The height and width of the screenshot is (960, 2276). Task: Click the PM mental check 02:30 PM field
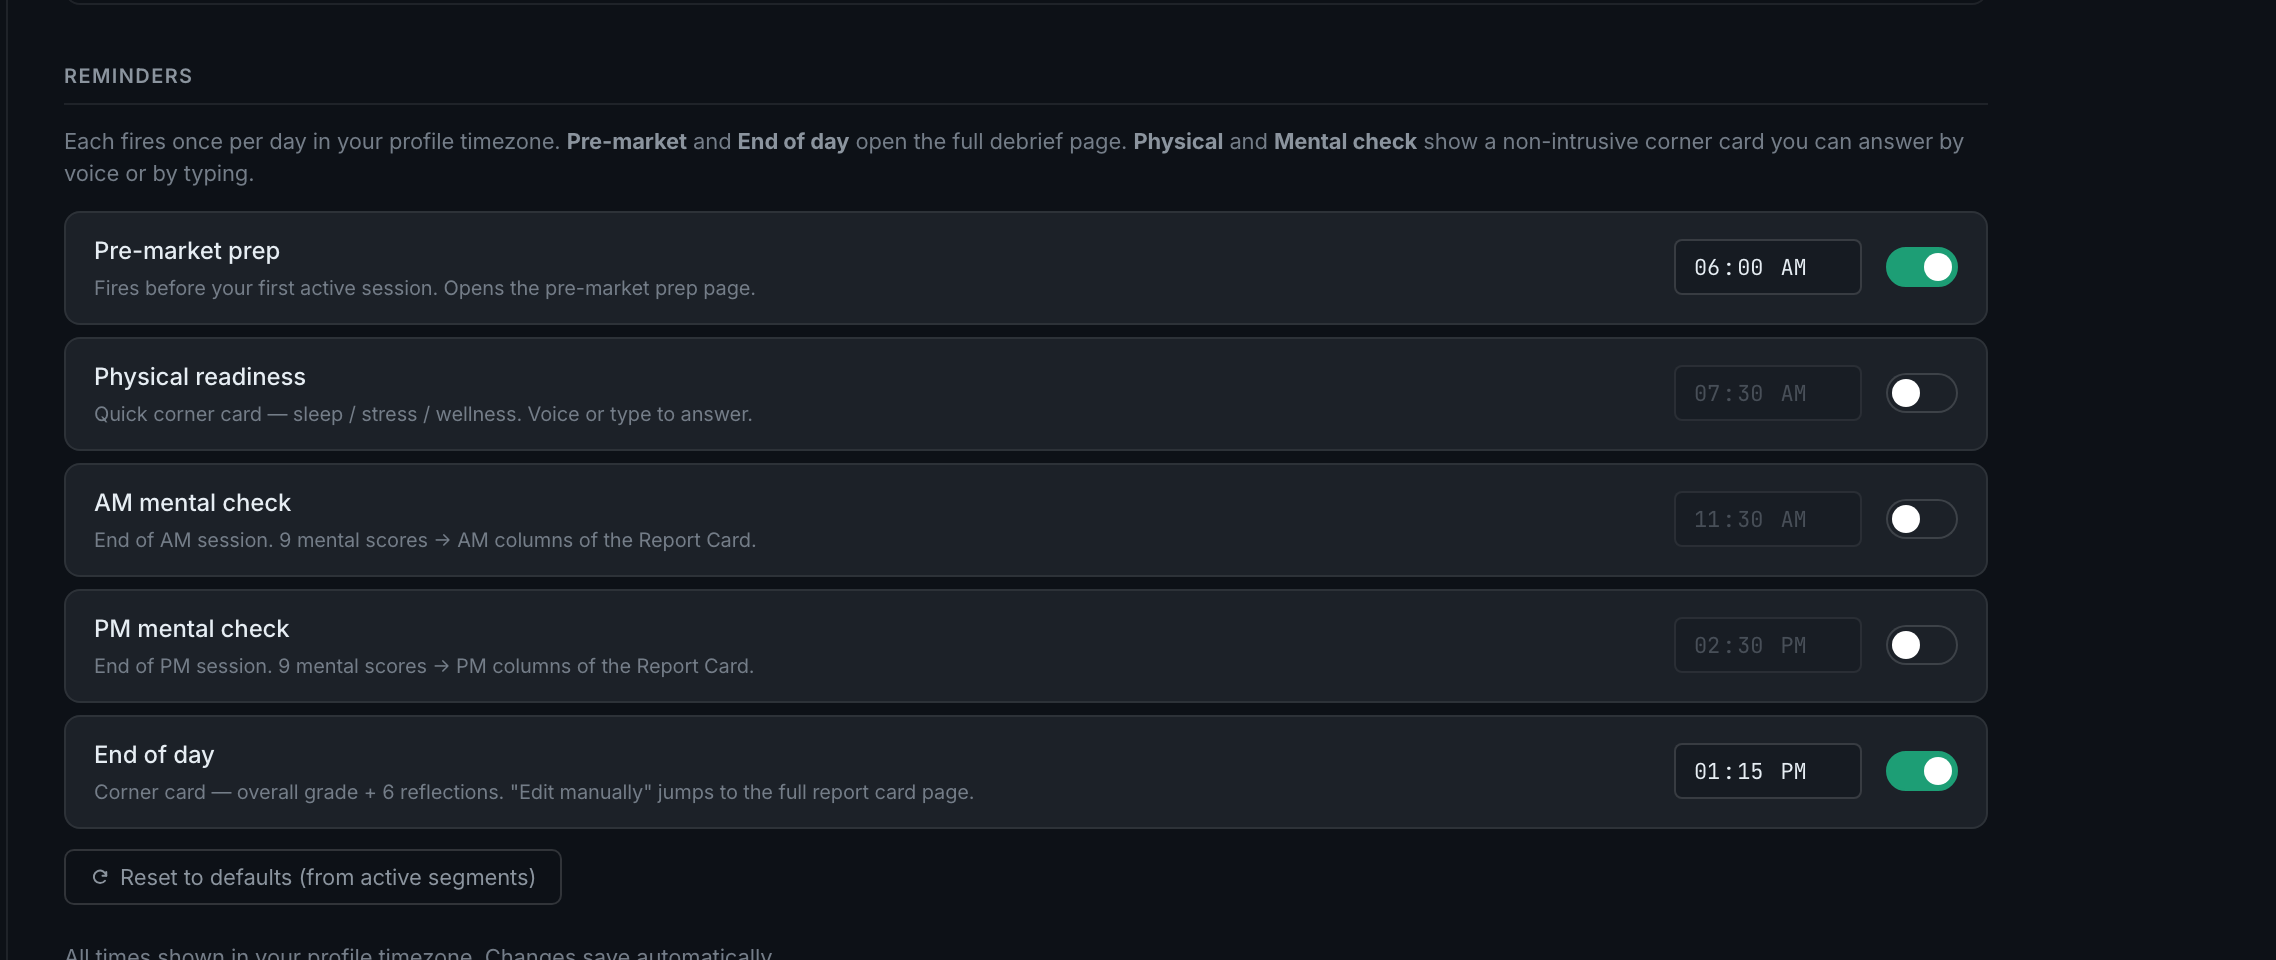[1767, 645]
